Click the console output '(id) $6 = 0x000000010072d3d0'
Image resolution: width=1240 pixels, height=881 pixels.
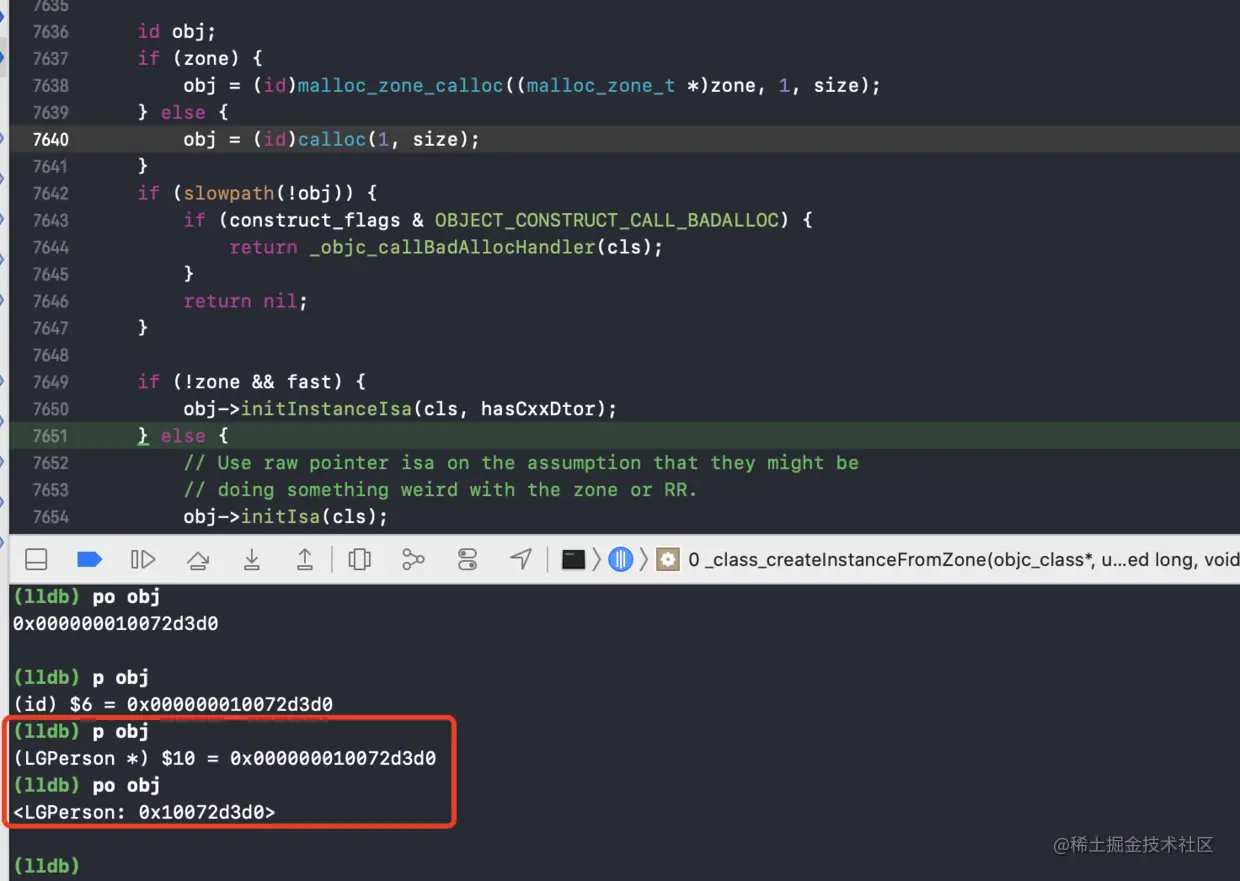tap(173, 704)
